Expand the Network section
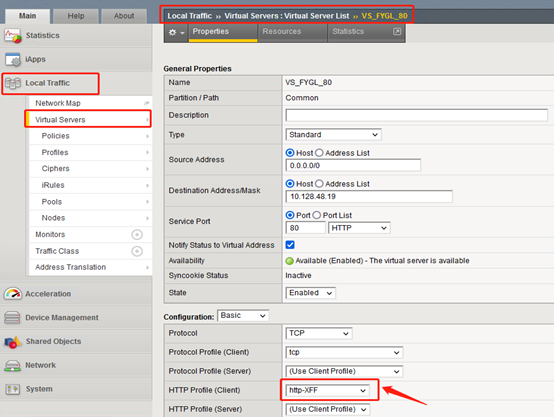 pyautogui.click(x=76, y=365)
